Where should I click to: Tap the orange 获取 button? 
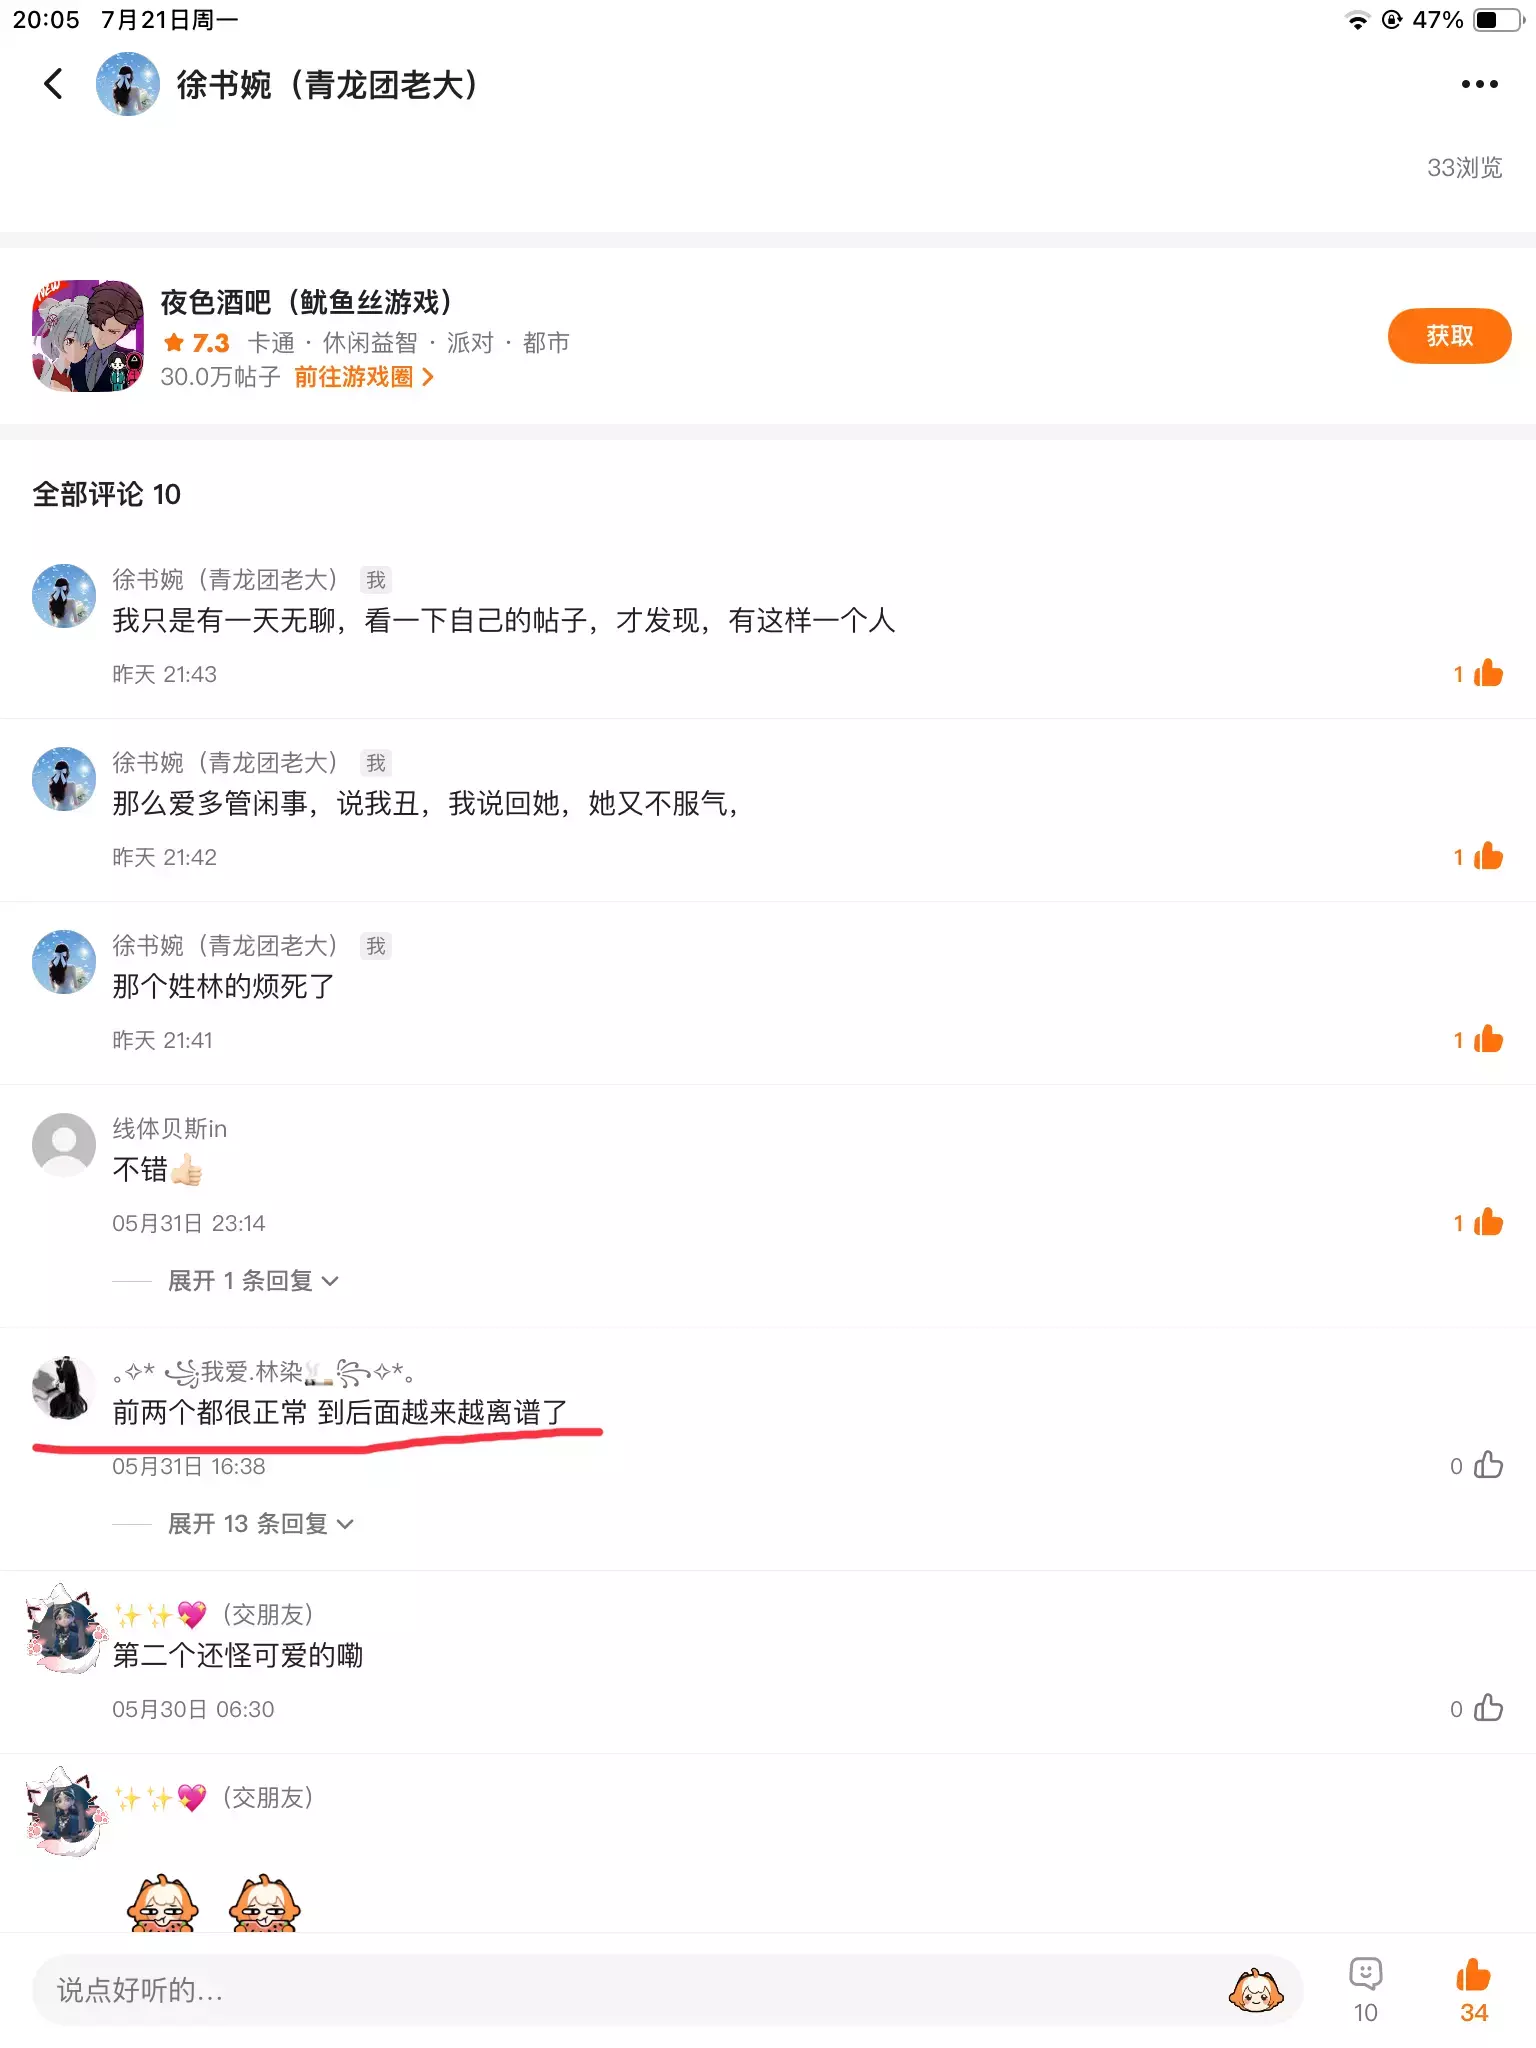(x=1449, y=336)
